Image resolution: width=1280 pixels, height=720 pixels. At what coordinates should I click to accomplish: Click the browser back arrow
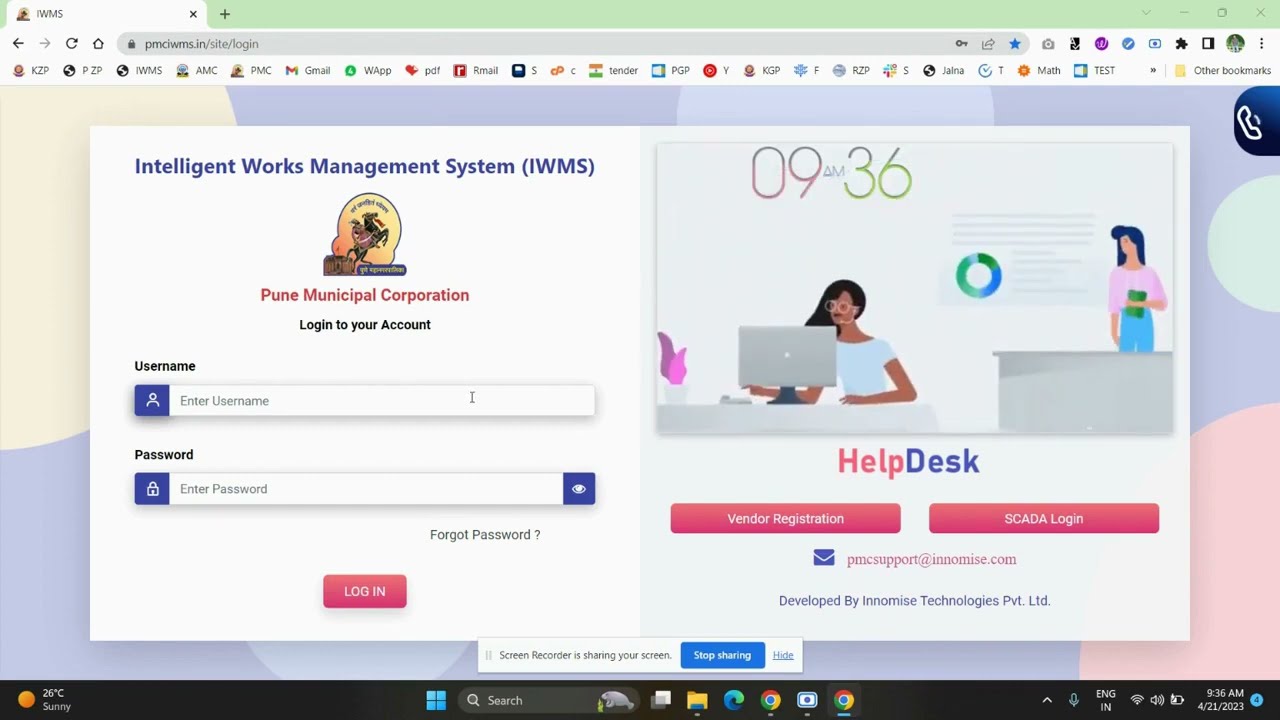click(18, 44)
